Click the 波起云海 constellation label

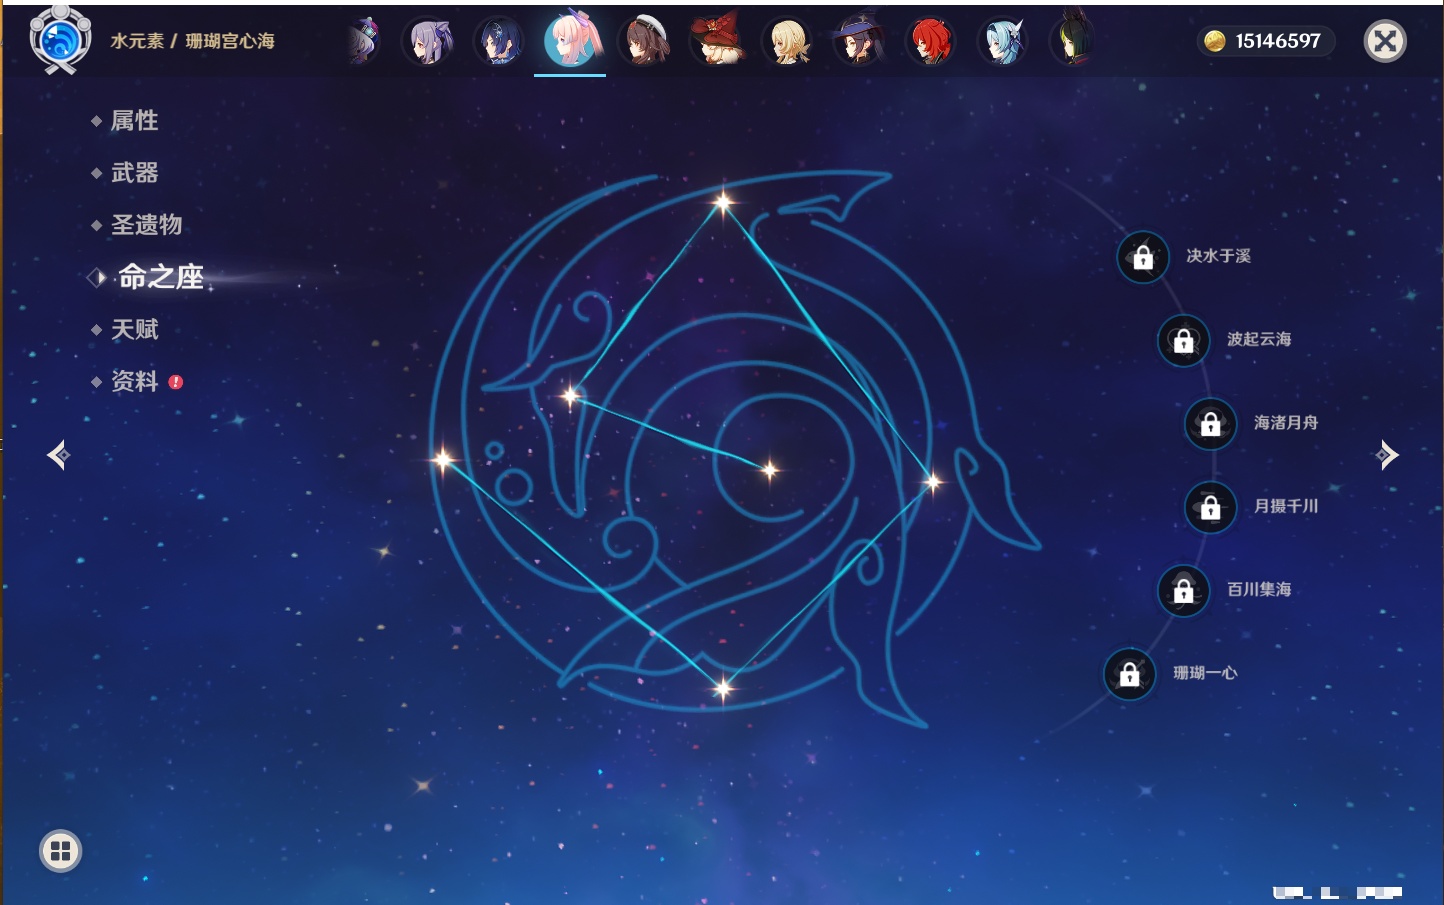click(1259, 339)
